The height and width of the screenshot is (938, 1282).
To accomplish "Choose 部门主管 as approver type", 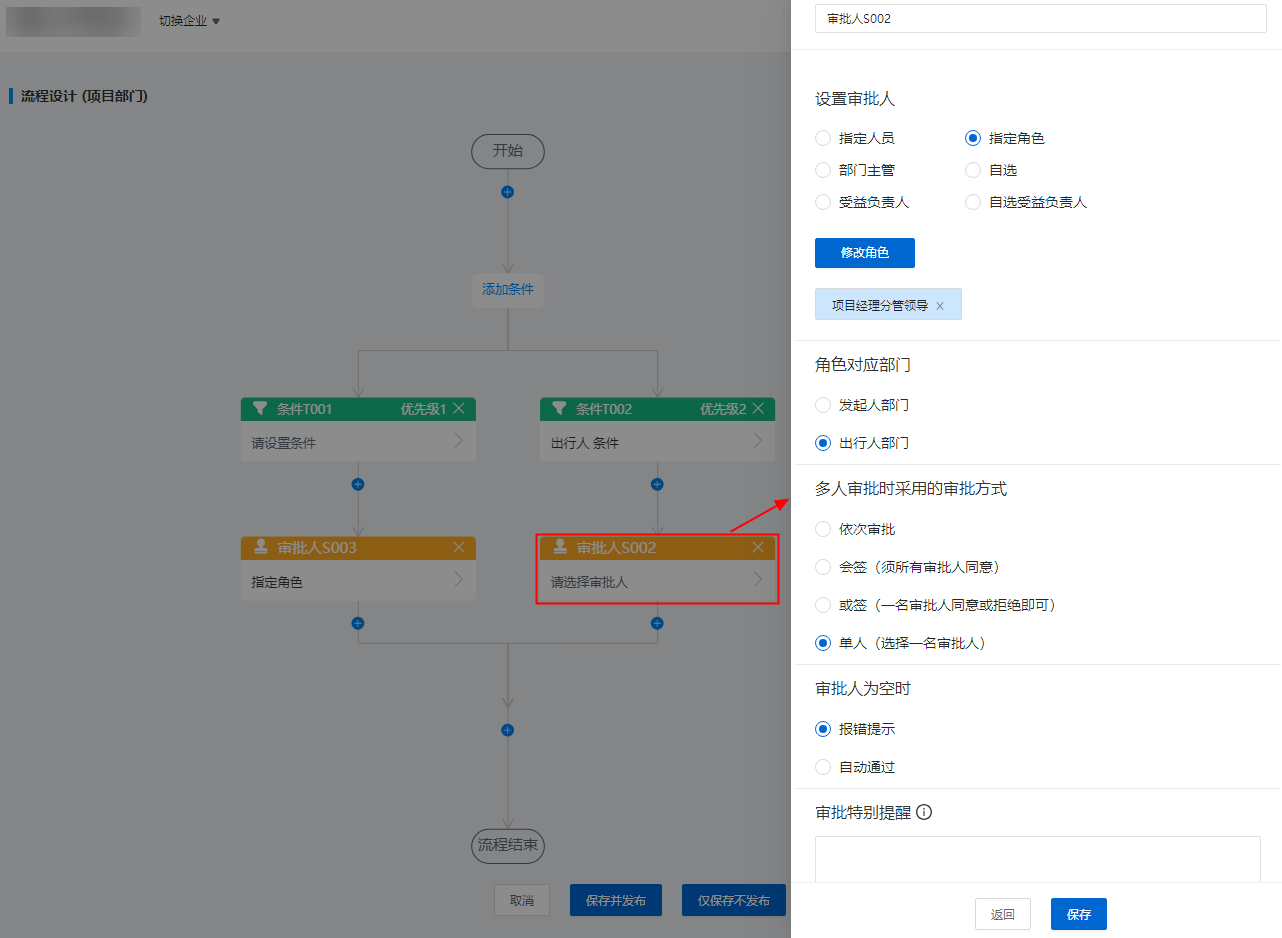I will [823, 170].
